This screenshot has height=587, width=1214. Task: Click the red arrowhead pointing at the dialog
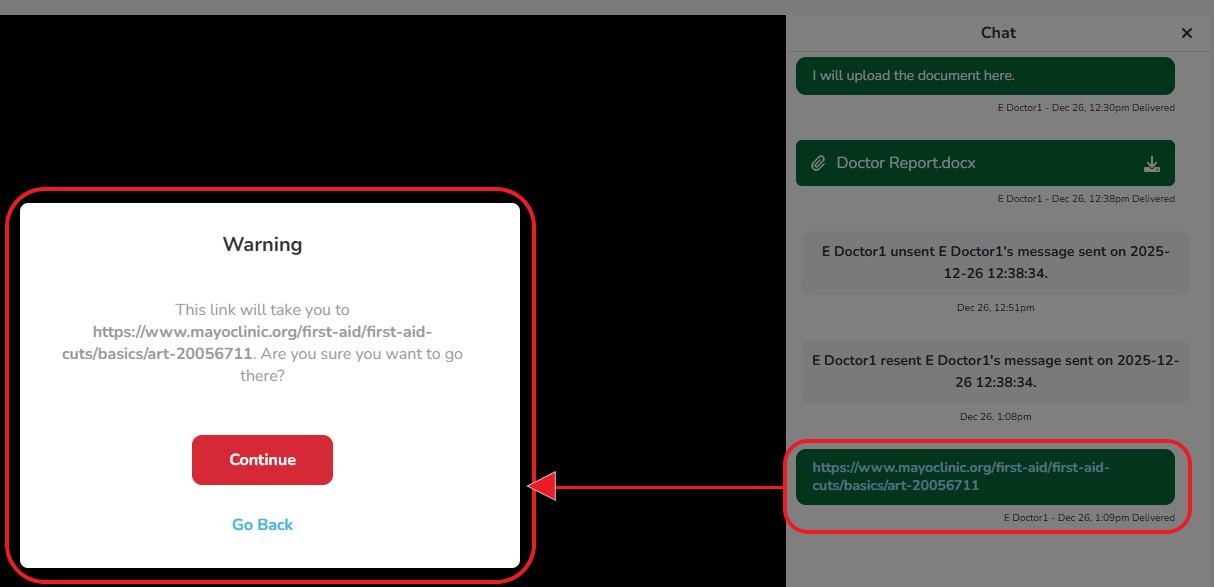pyautogui.click(x=542, y=487)
